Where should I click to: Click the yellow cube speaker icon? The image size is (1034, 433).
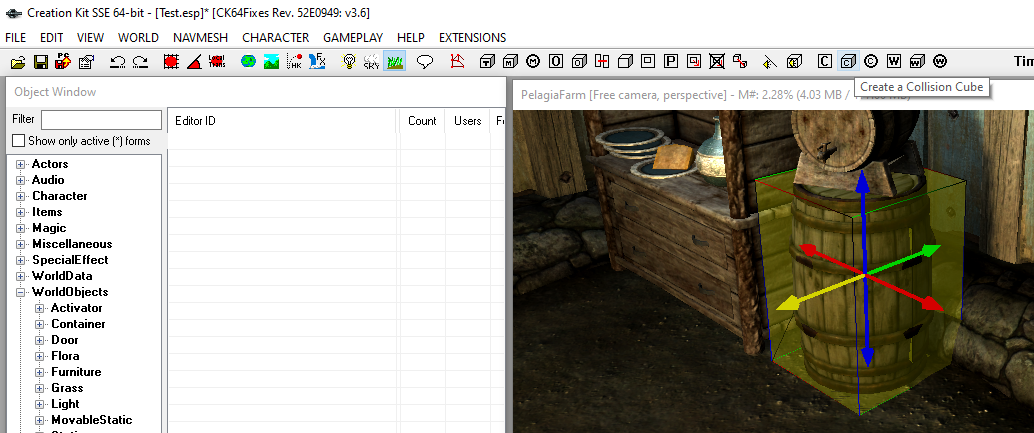(794, 62)
